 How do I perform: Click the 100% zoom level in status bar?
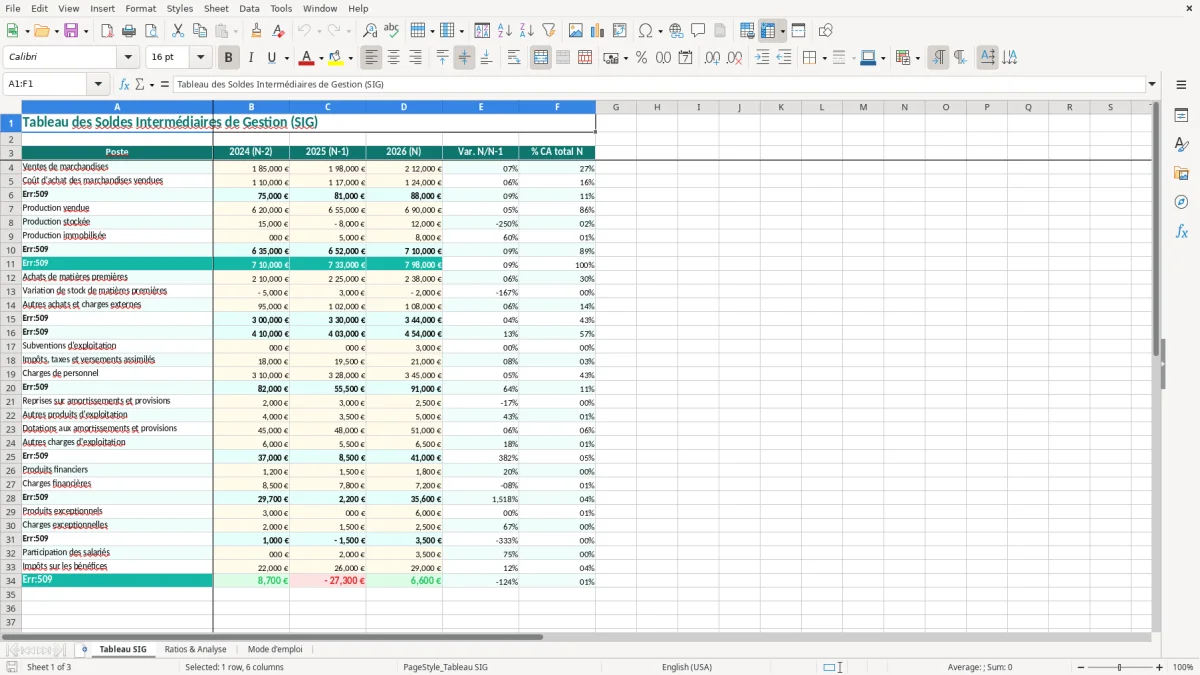click(x=1183, y=667)
